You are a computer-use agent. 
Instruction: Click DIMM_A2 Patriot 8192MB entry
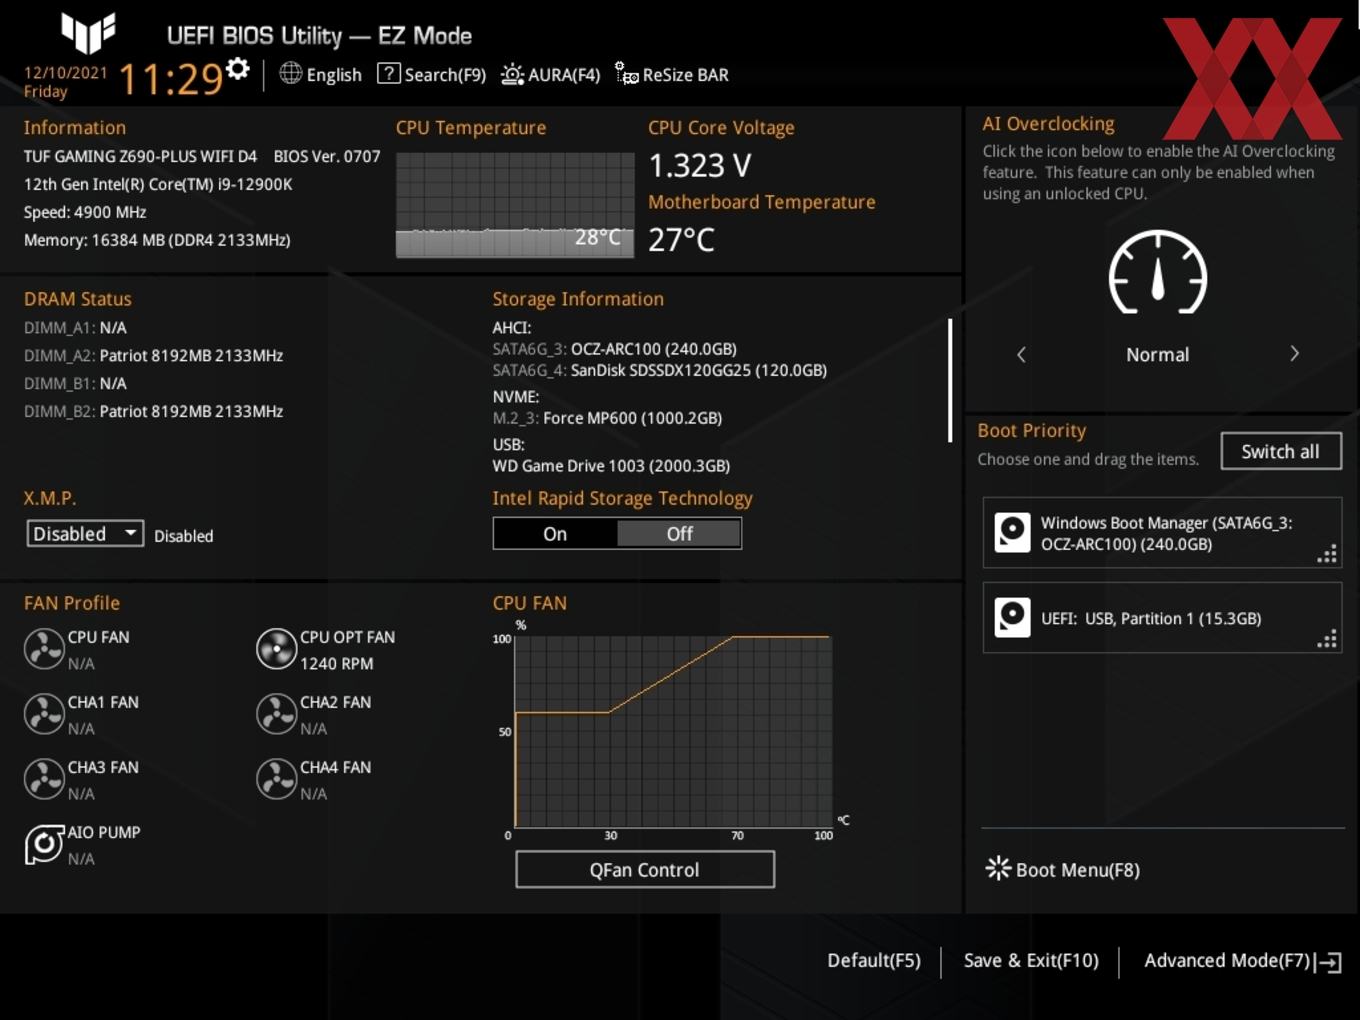tap(153, 355)
